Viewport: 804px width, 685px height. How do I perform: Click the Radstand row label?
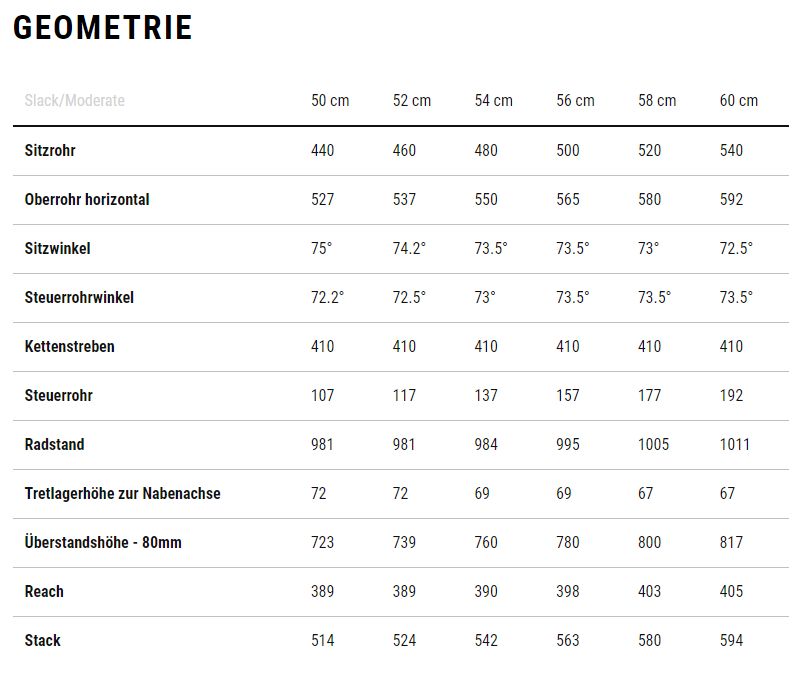coord(55,445)
